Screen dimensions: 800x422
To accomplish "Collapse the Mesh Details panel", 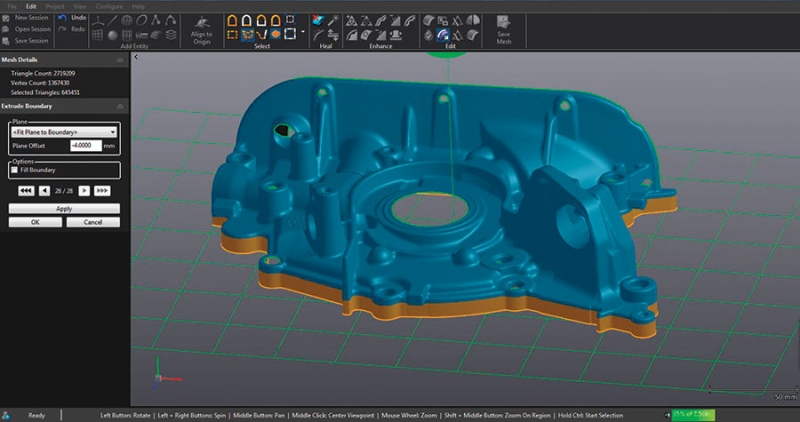I will 121,61.
